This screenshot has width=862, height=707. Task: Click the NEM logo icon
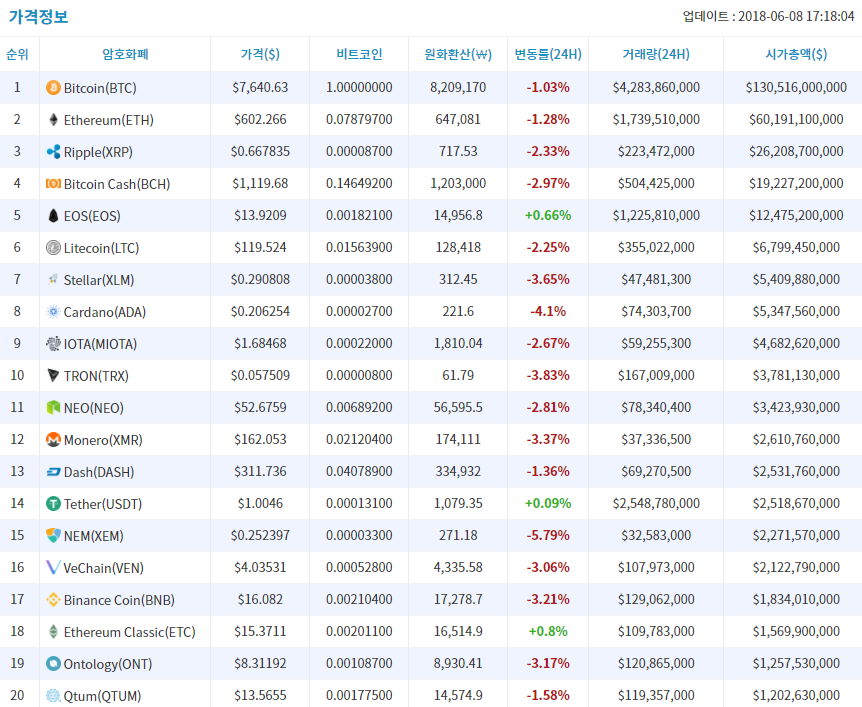(53, 535)
